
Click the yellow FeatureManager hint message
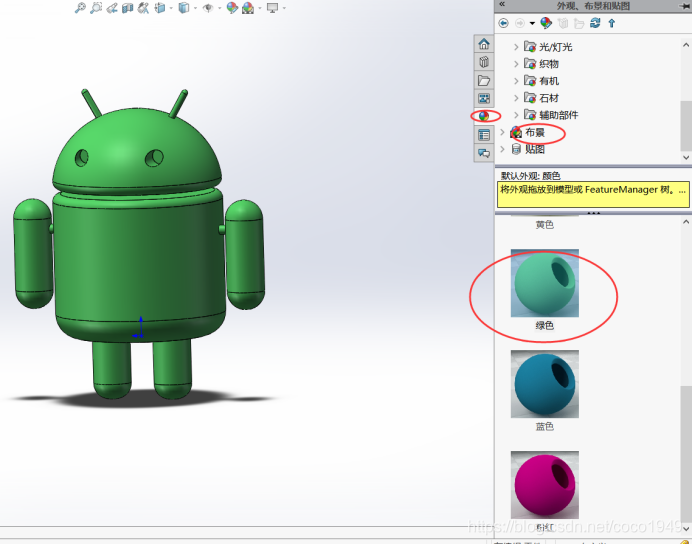click(x=593, y=194)
